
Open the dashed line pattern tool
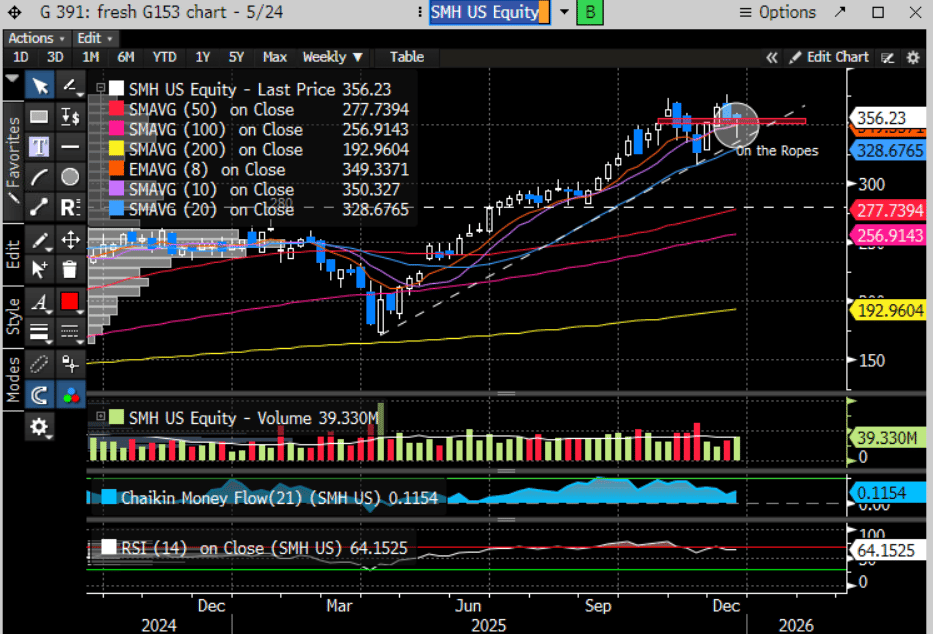click(71, 332)
